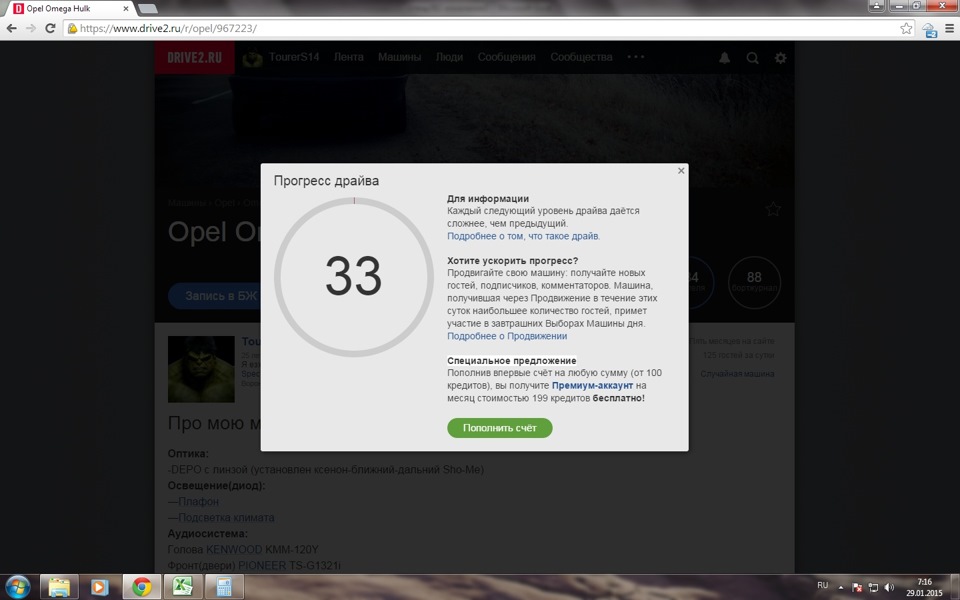Open site settings gear icon
The height and width of the screenshot is (600, 960).
[x=781, y=58]
